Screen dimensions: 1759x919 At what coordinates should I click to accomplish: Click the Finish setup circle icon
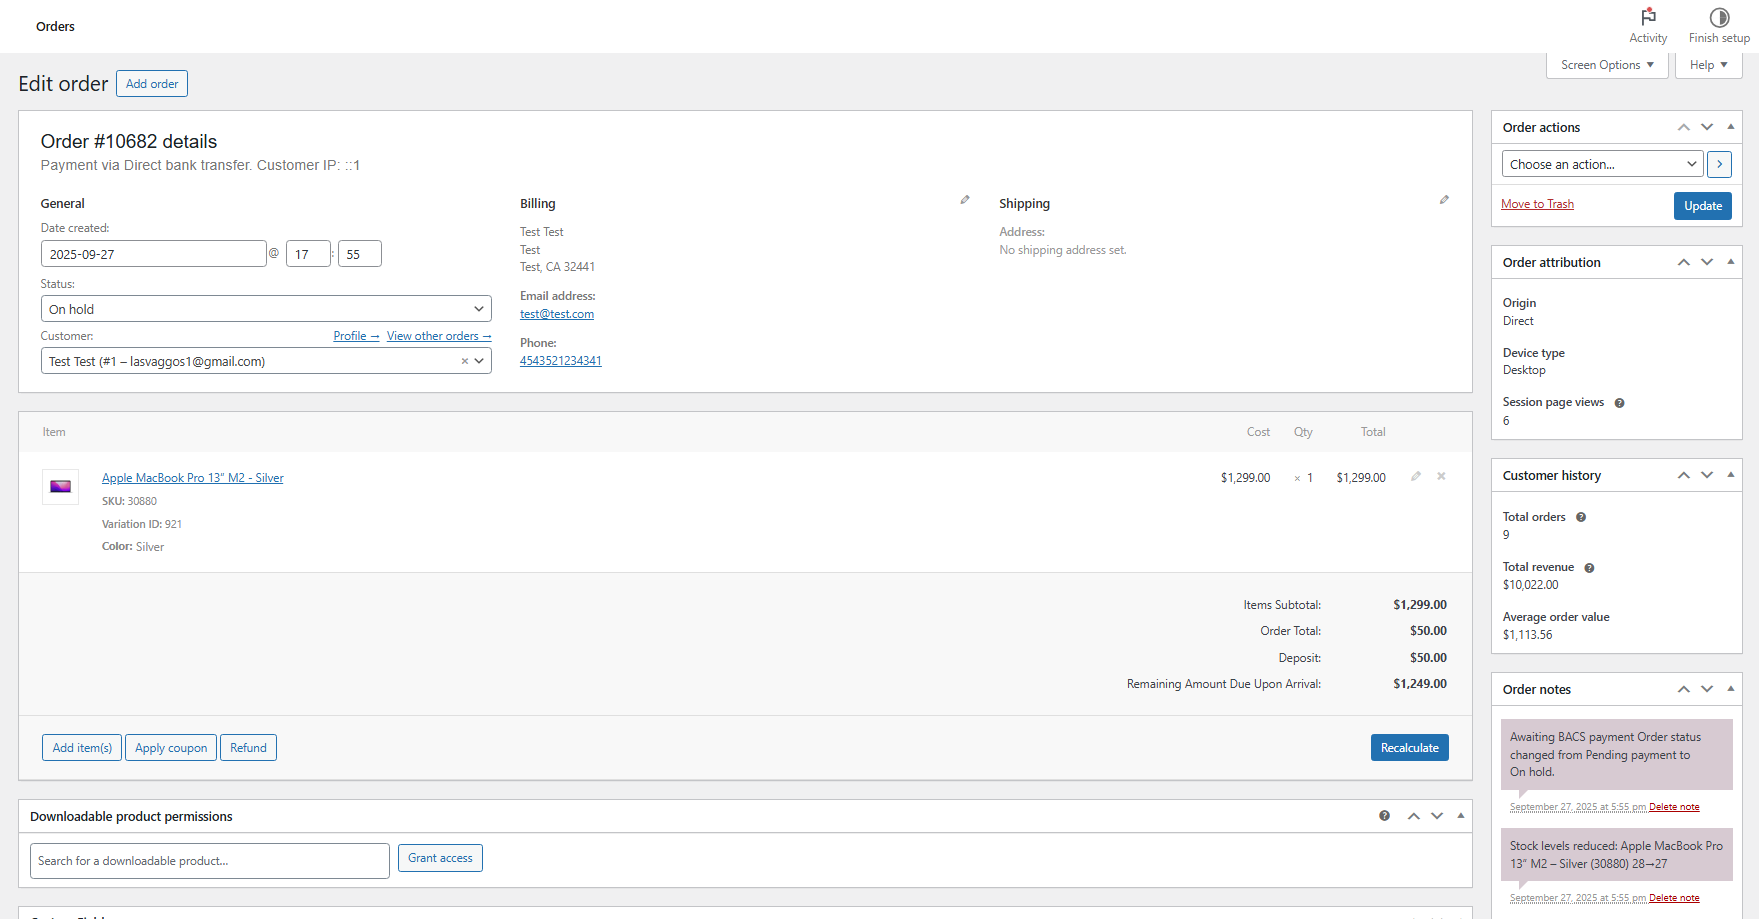1719,18
